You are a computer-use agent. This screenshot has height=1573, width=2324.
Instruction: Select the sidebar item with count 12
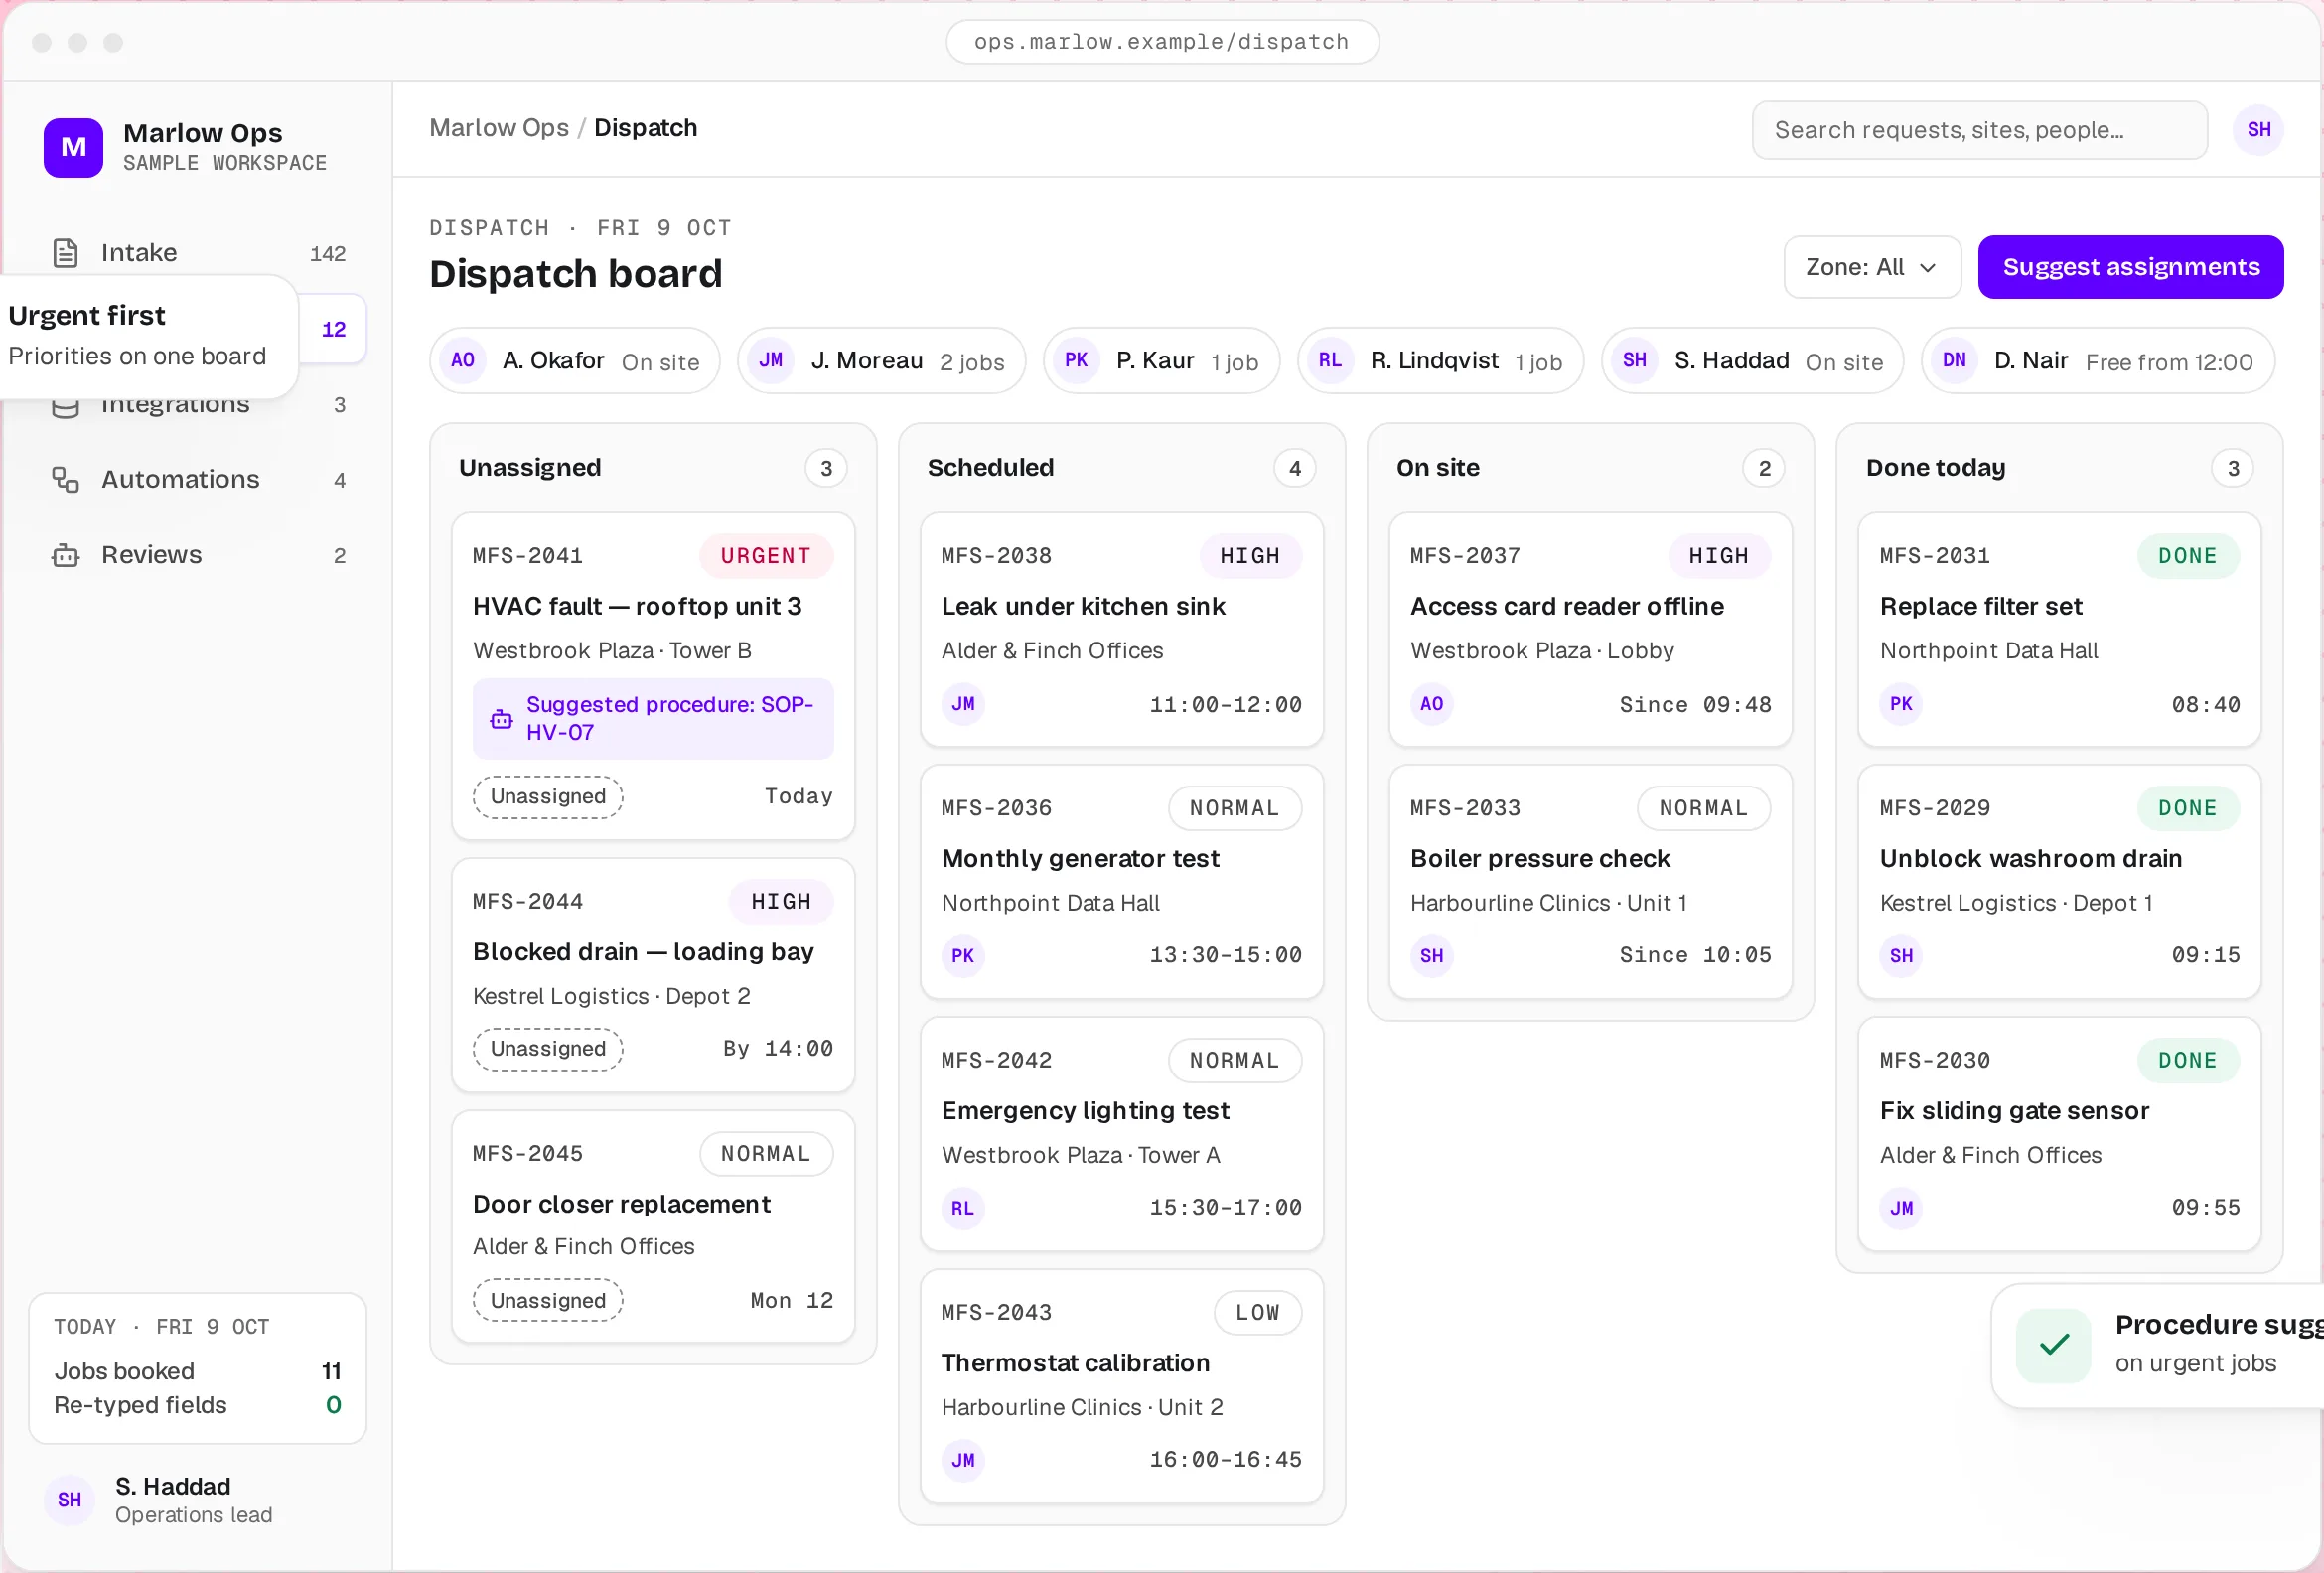pos(333,329)
